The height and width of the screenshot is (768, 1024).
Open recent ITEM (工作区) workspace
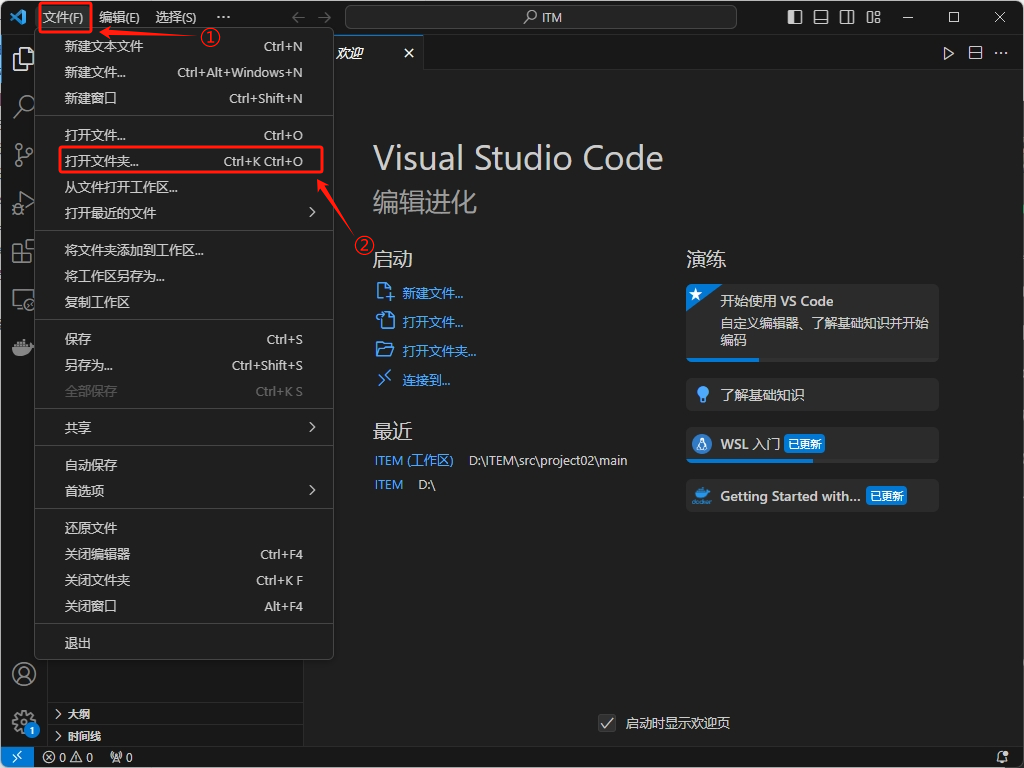(414, 460)
